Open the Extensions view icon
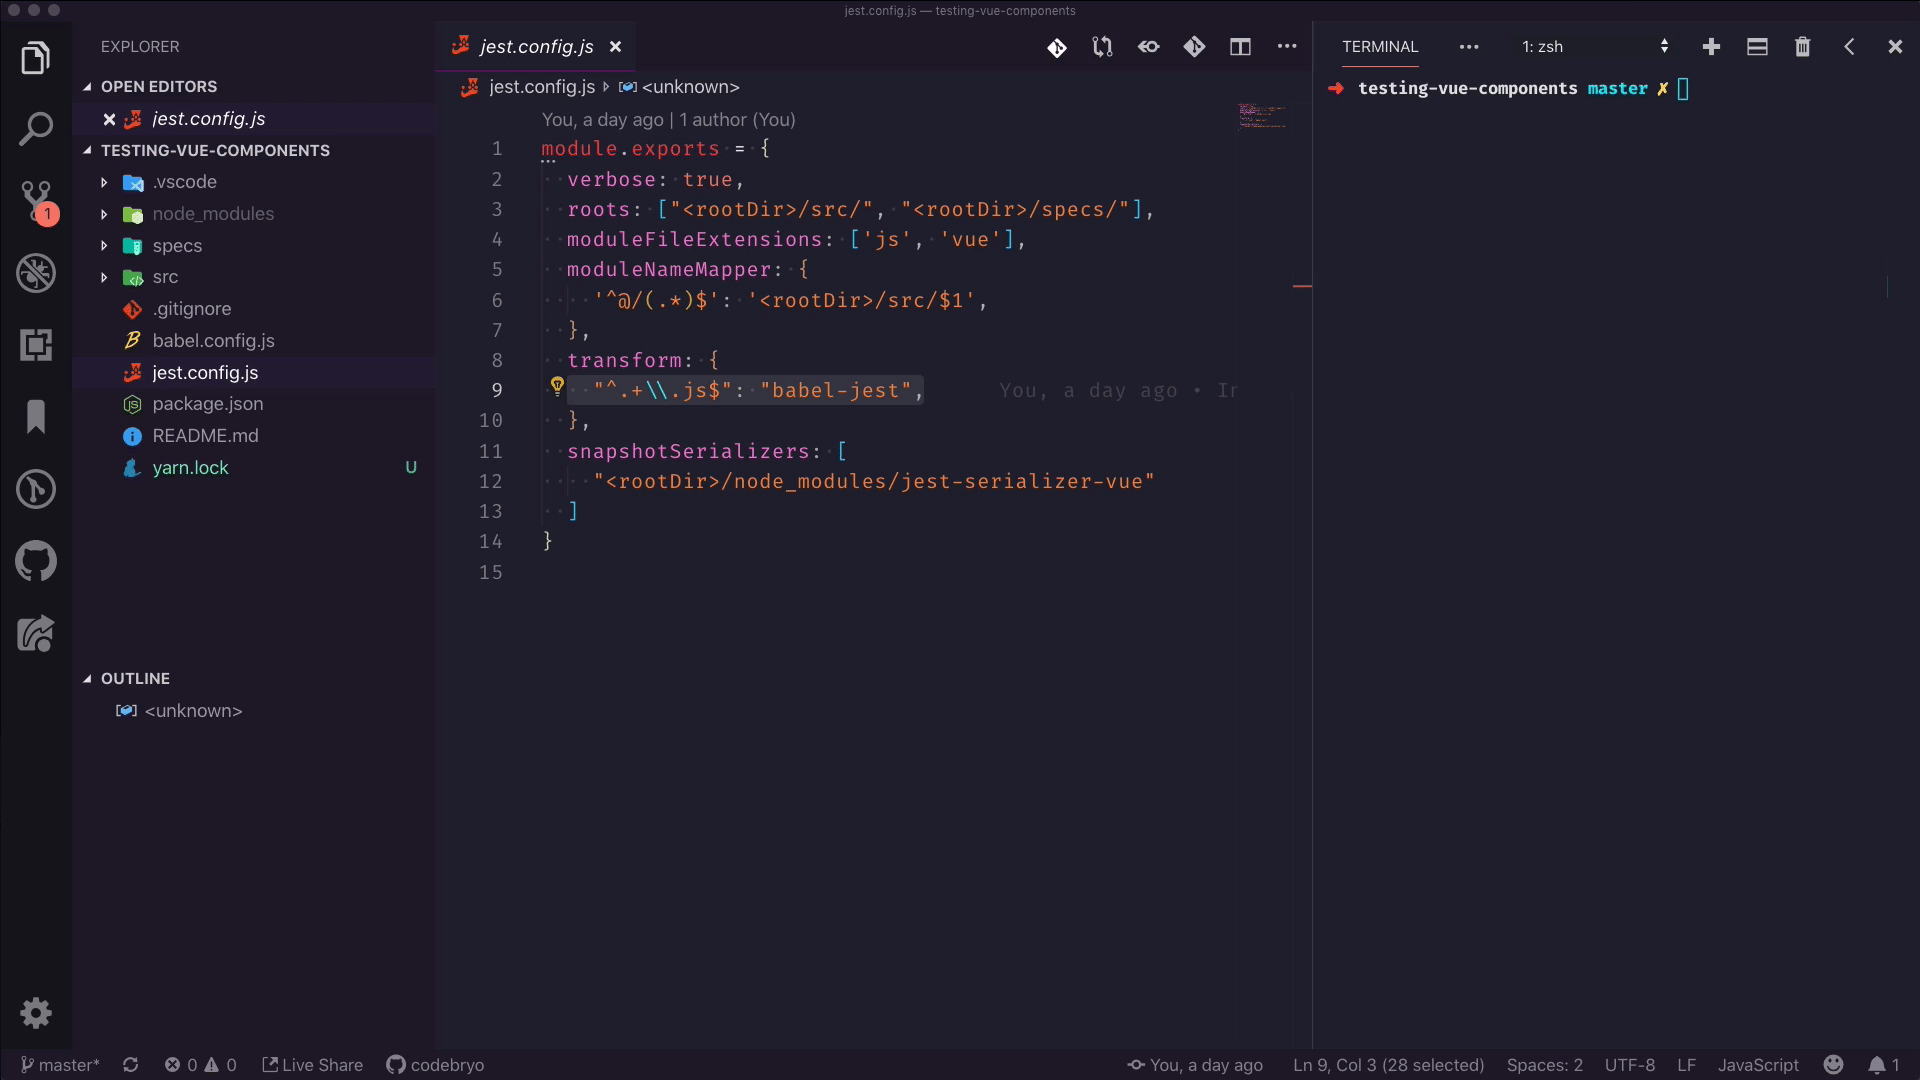 36,345
